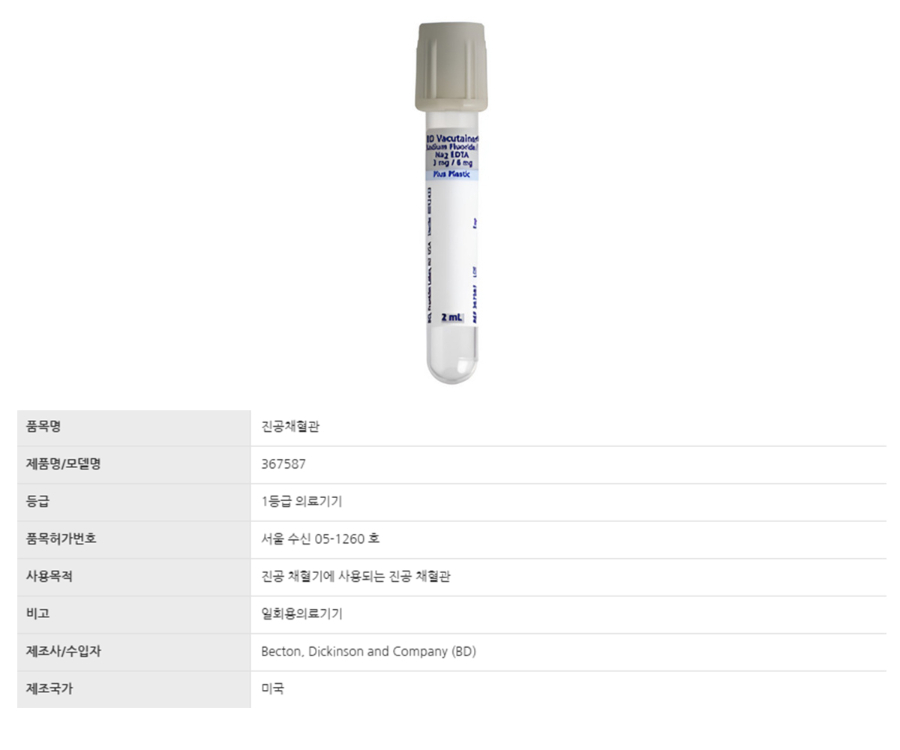Click the 1등급 의료기기 value

coord(301,502)
